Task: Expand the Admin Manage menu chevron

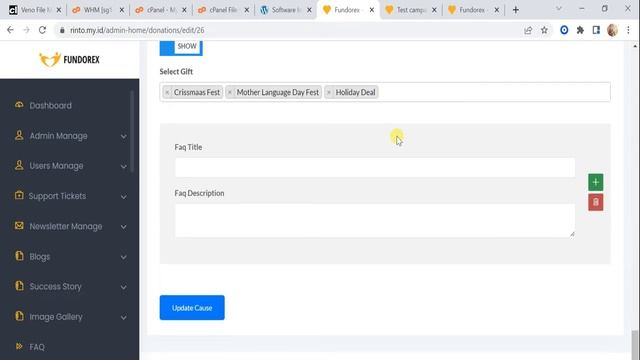Action: 123,136
